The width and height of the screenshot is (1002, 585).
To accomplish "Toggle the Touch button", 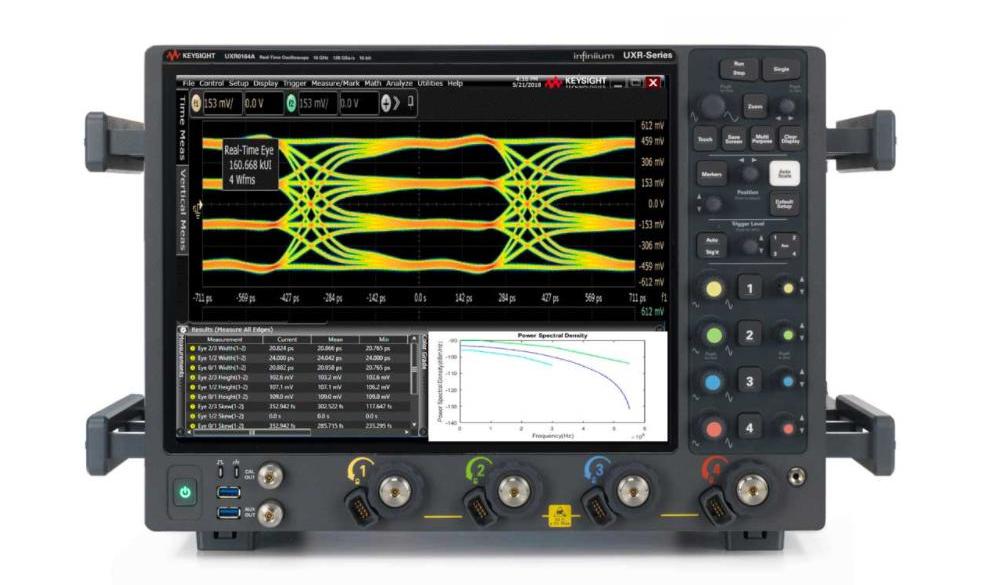I will tap(705, 139).
